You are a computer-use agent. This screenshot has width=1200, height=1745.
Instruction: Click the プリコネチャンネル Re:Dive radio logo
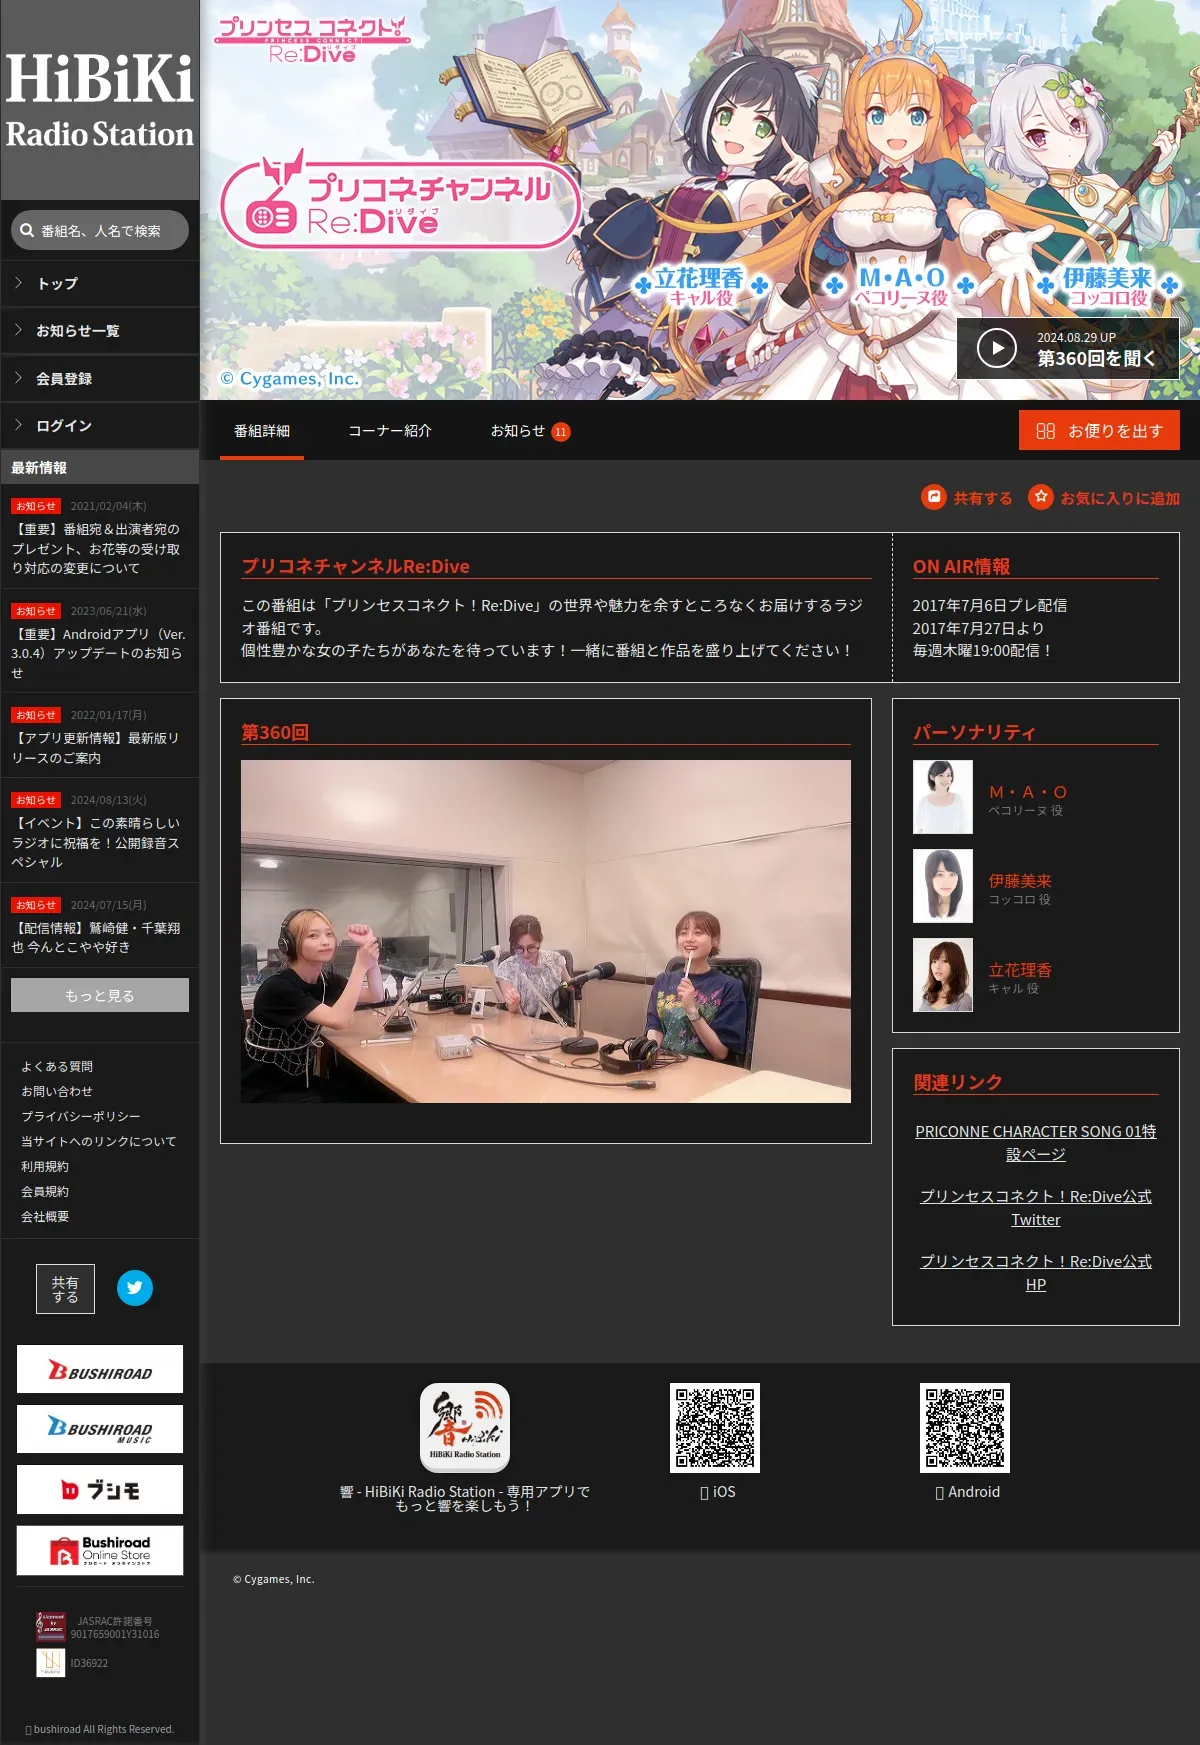pyautogui.click(x=401, y=199)
